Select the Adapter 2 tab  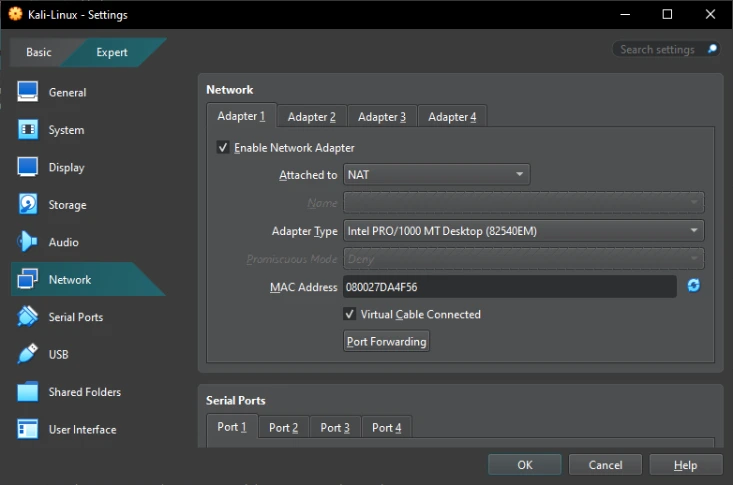tap(312, 116)
